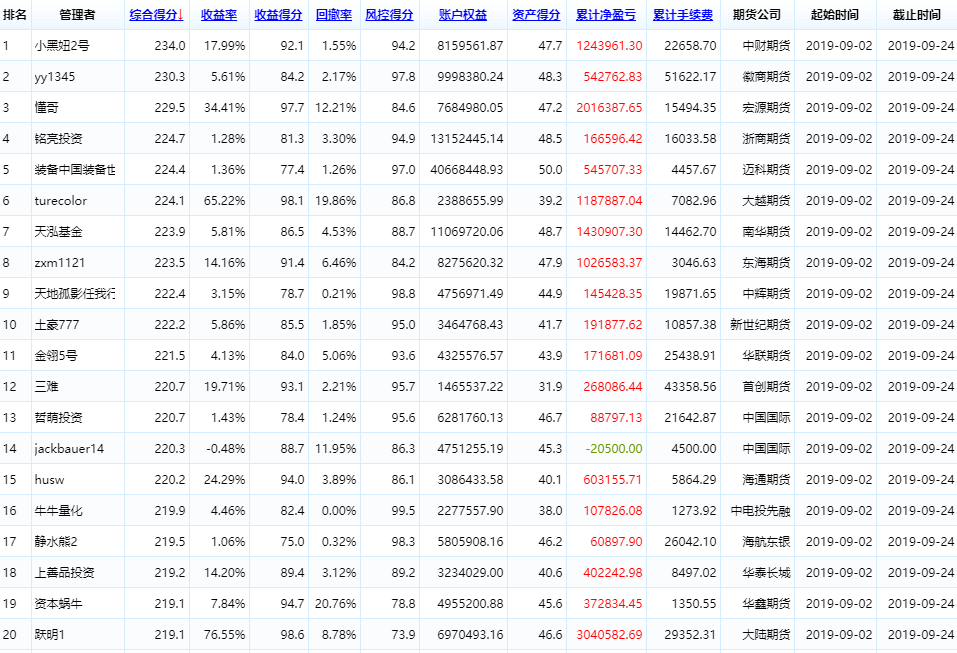Sort table by 账户权益 header
This screenshot has width=957, height=653.
(x=463, y=15)
